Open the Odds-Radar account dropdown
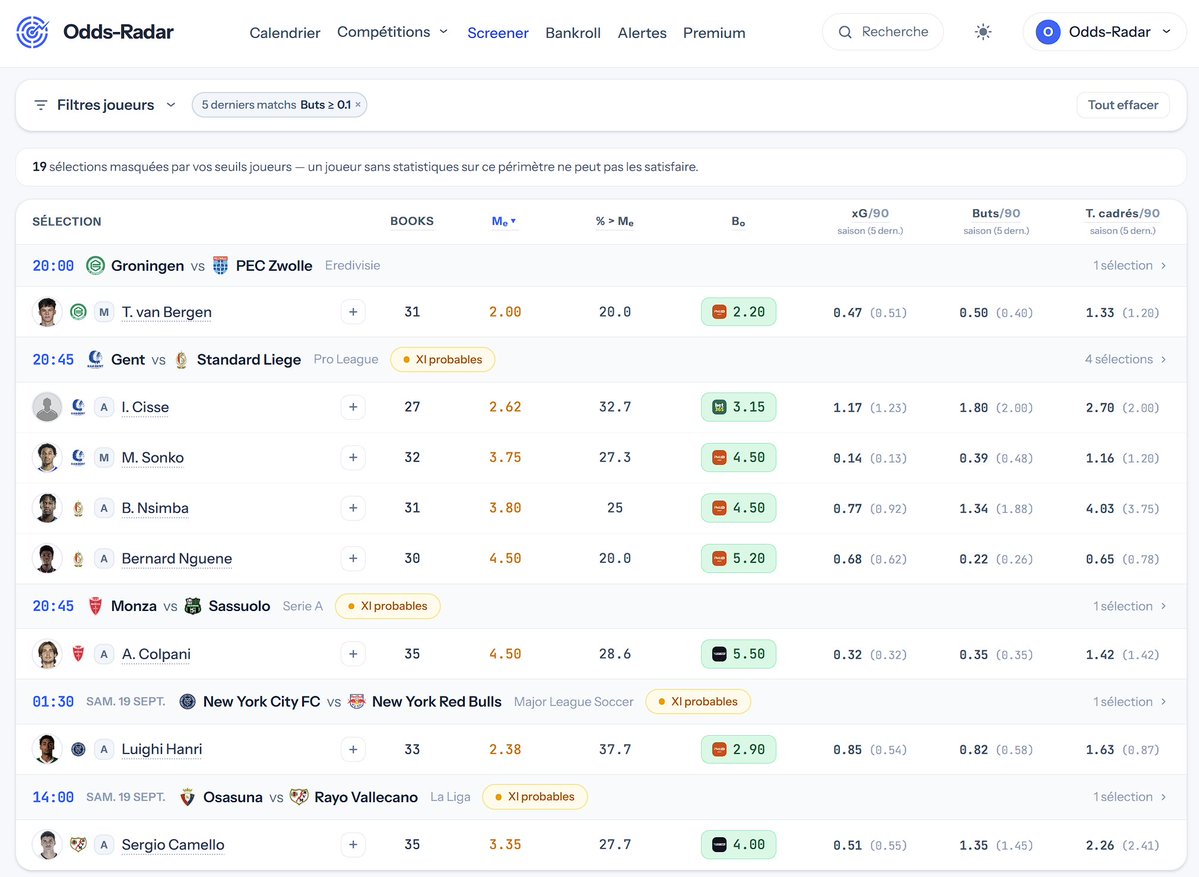Screen dimensions: 1199x877 point(1104,32)
